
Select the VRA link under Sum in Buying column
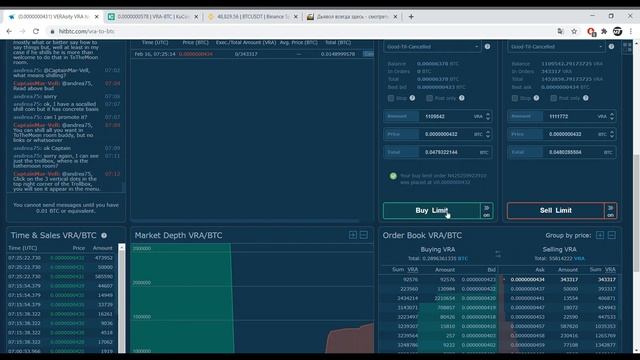(x=413, y=269)
